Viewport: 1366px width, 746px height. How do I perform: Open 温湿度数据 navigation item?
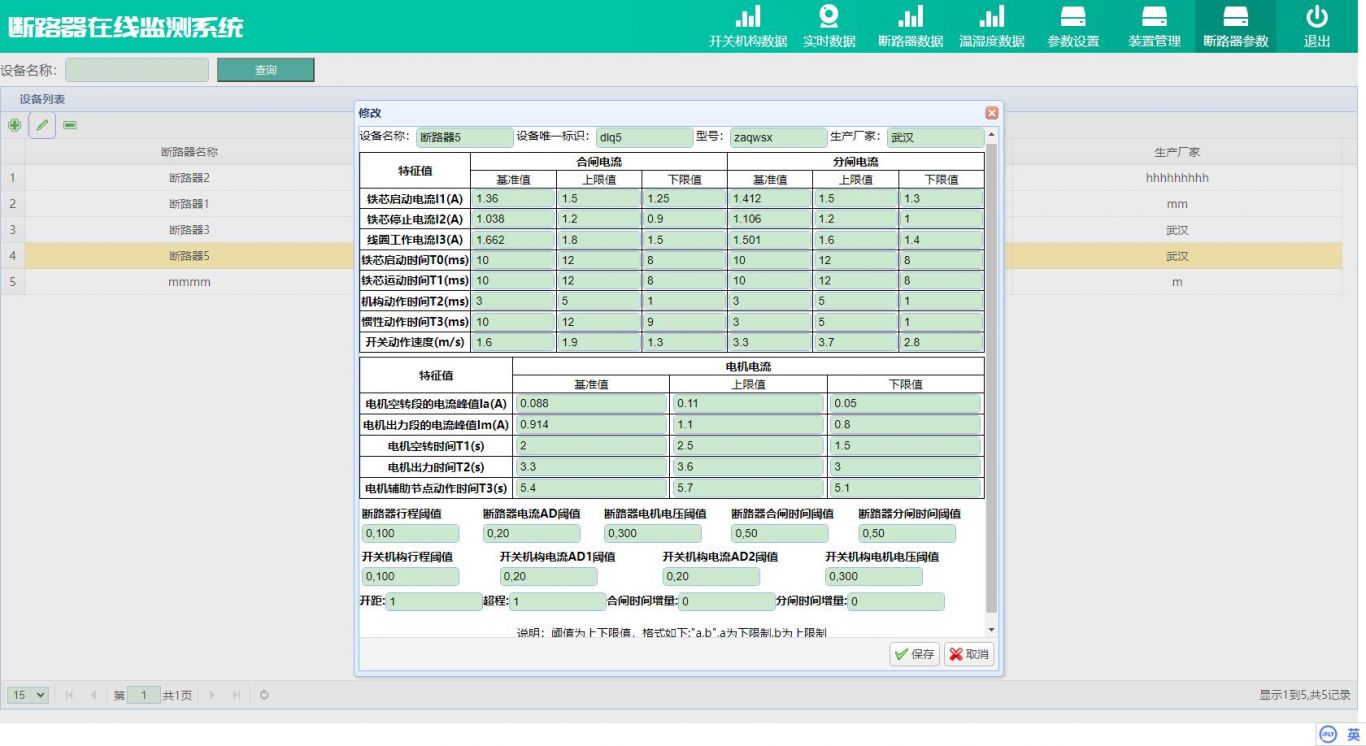(x=992, y=27)
